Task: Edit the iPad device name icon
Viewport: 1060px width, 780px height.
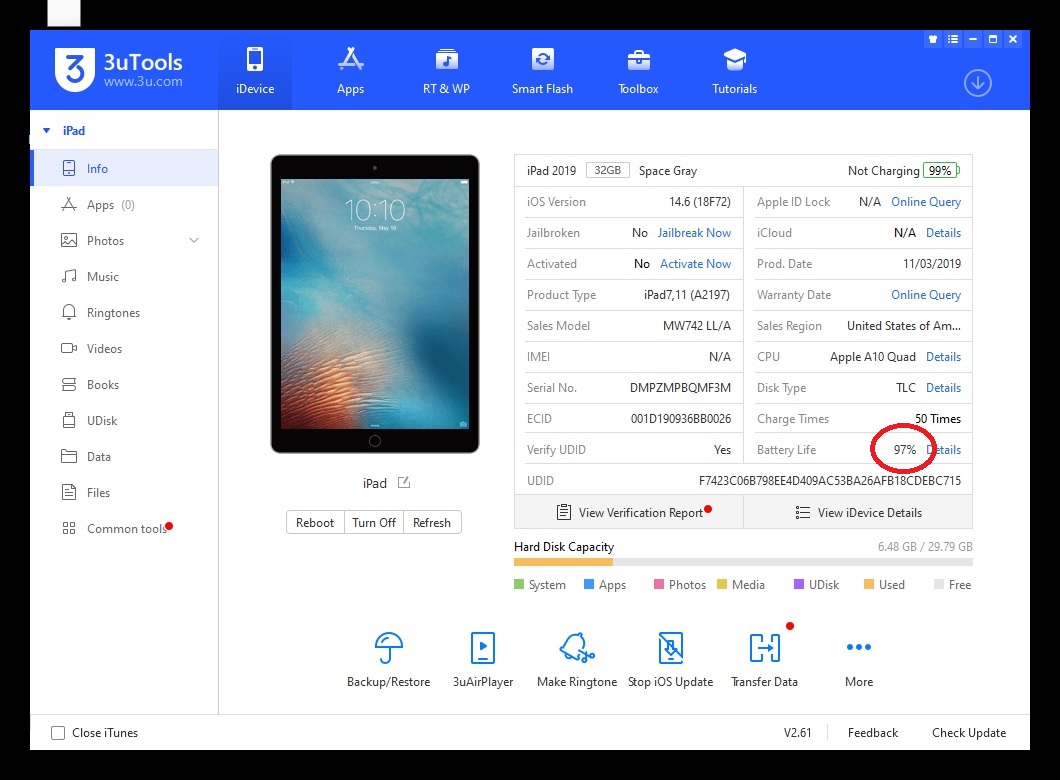Action: (404, 483)
